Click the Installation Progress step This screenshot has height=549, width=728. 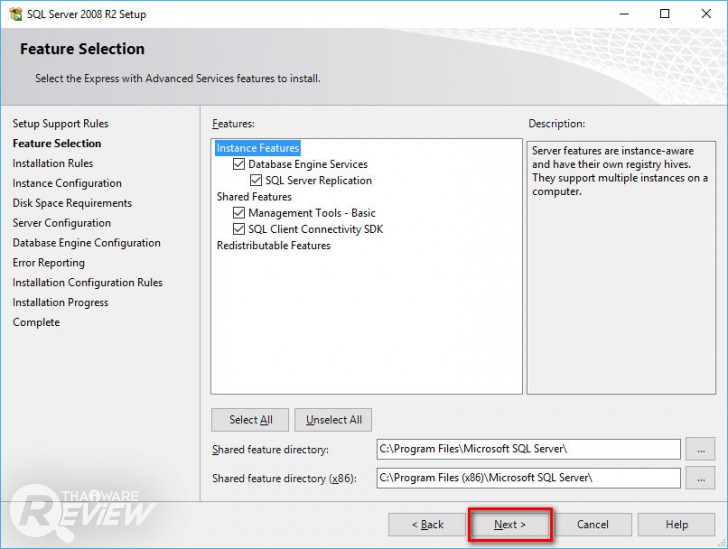(60, 303)
